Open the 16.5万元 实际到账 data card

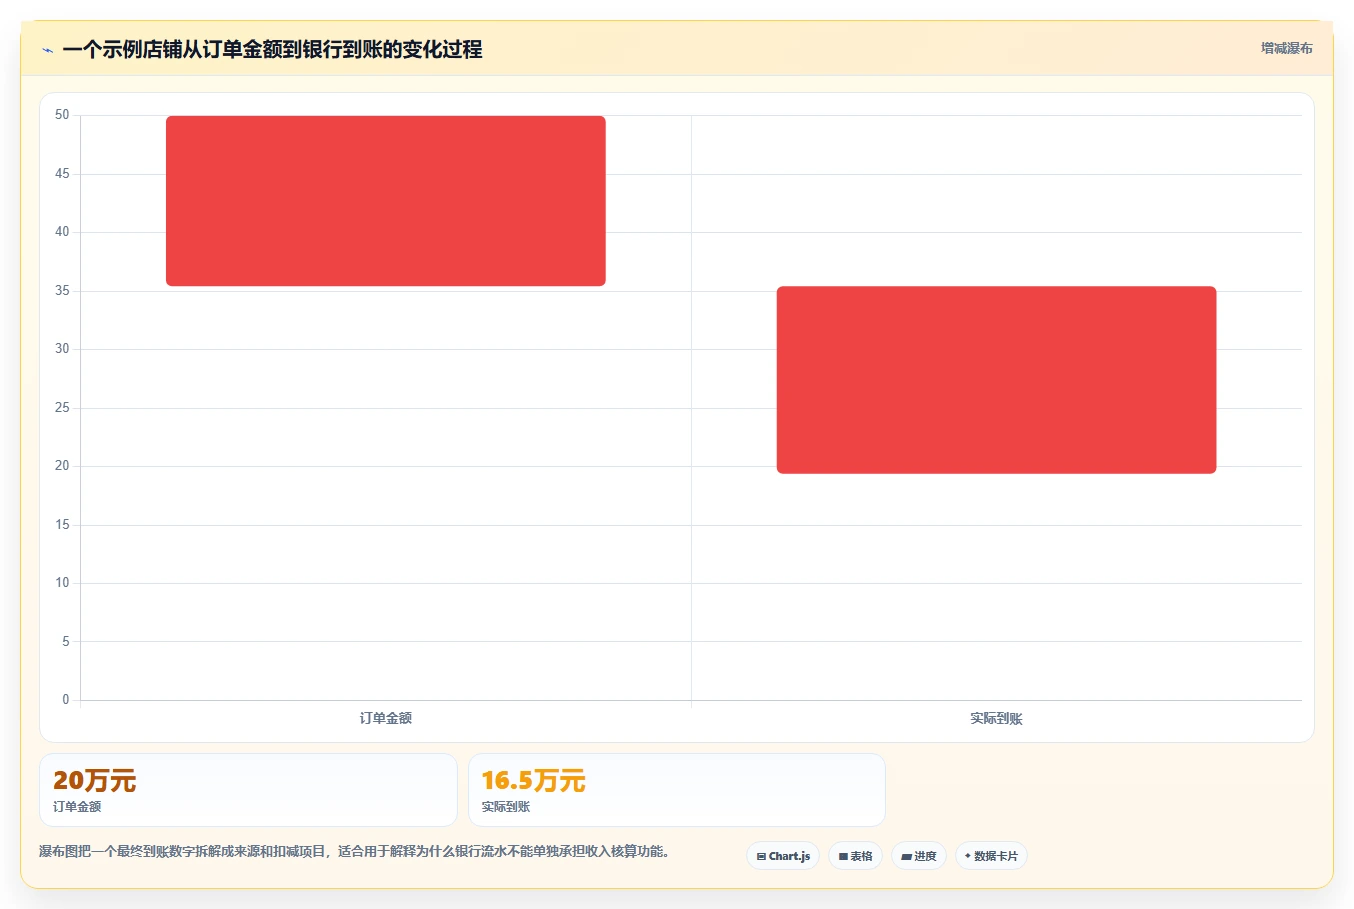pos(677,790)
